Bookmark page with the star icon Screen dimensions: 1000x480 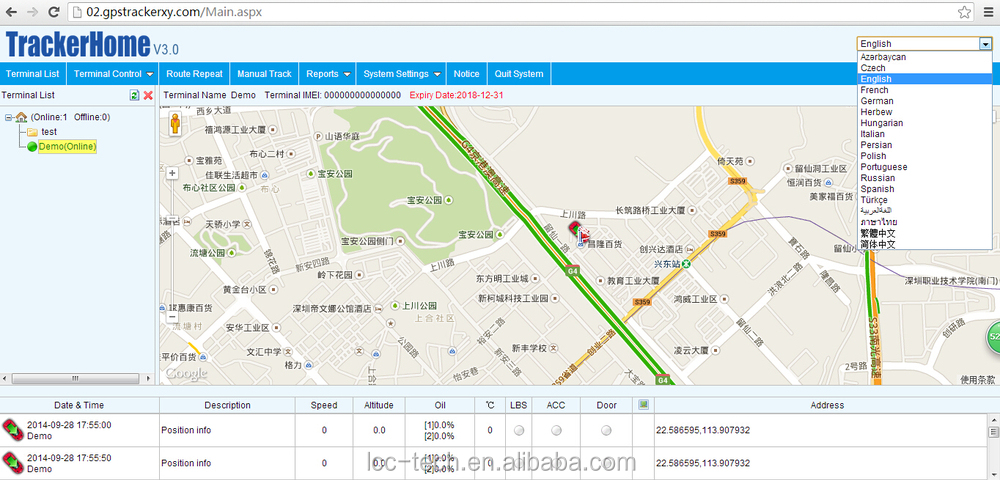click(x=965, y=11)
